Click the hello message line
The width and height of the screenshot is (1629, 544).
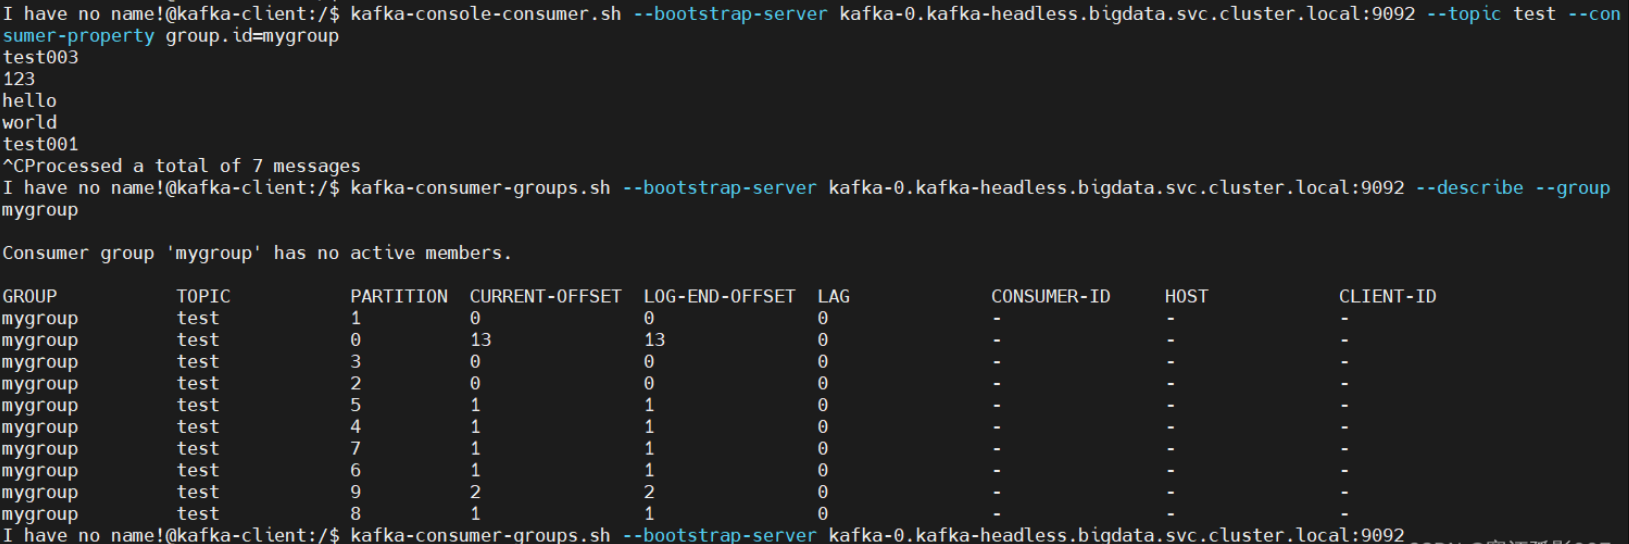coord(29,101)
